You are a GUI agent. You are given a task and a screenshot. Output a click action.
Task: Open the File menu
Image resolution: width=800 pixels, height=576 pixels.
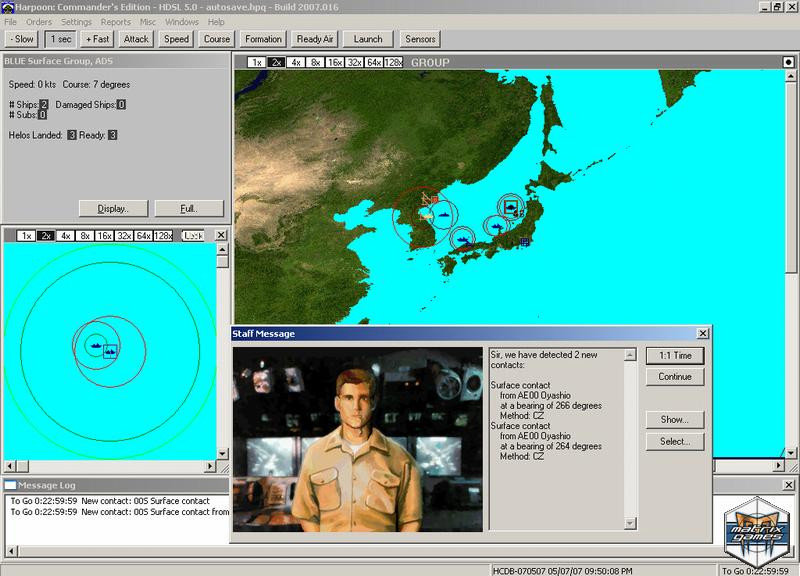(11, 22)
